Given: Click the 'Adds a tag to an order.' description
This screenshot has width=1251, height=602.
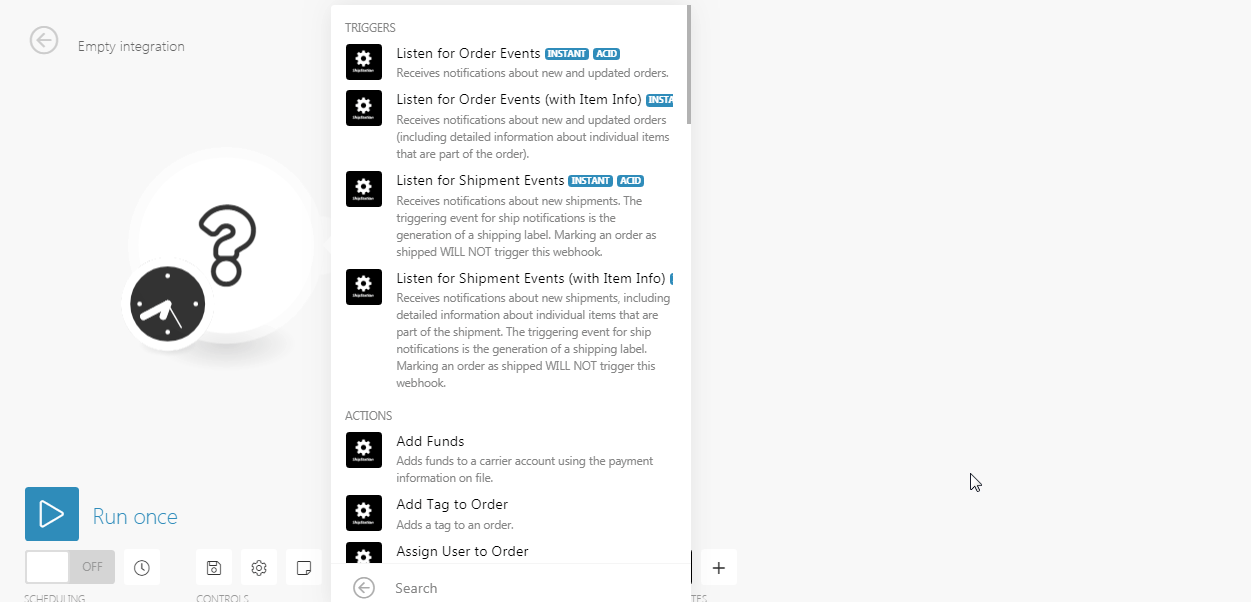Looking at the screenshot, I should click(x=455, y=525).
